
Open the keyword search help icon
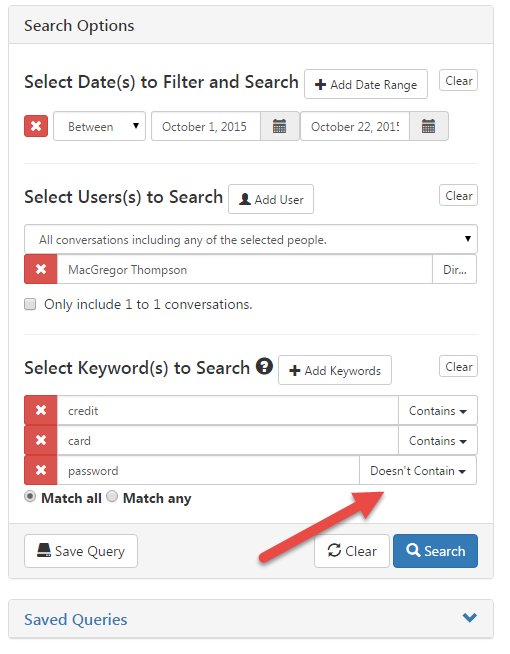[264, 366]
